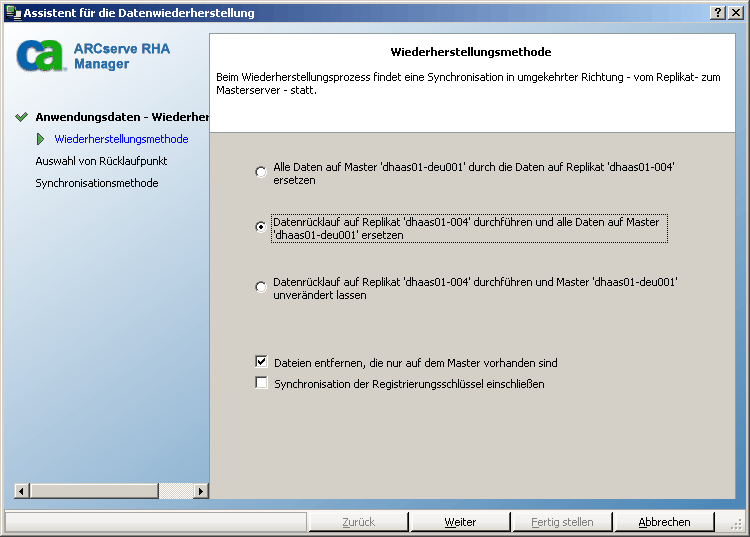This screenshot has height=537, width=750.
Task: Select 'Synchronisationsmethode' step
Action: pyautogui.click(x=97, y=183)
